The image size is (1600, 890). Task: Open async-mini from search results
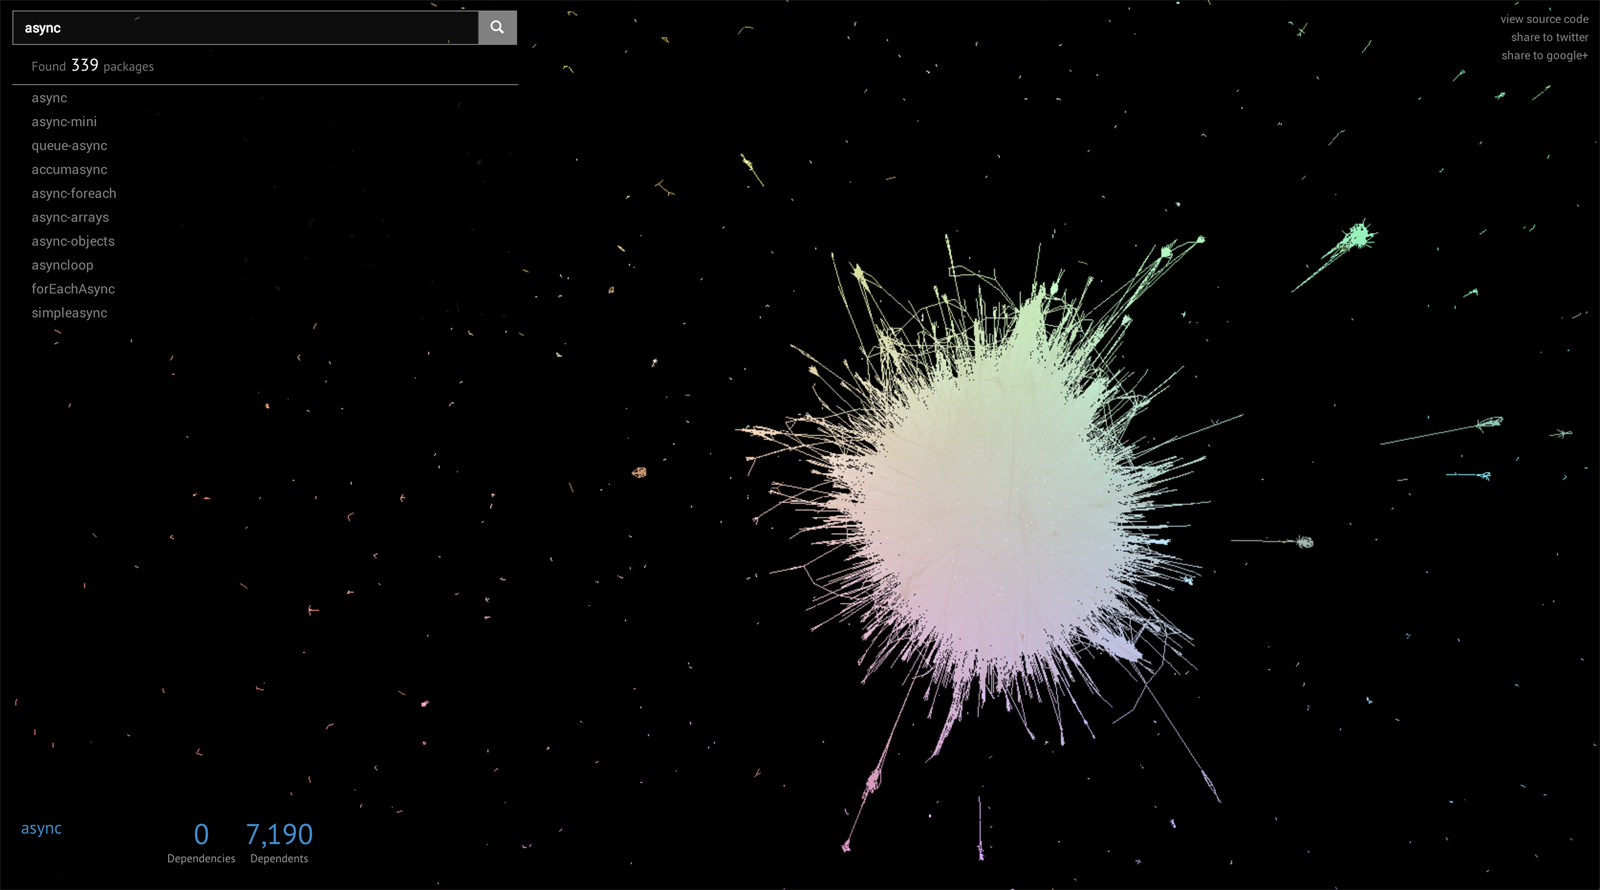pos(64,122)
